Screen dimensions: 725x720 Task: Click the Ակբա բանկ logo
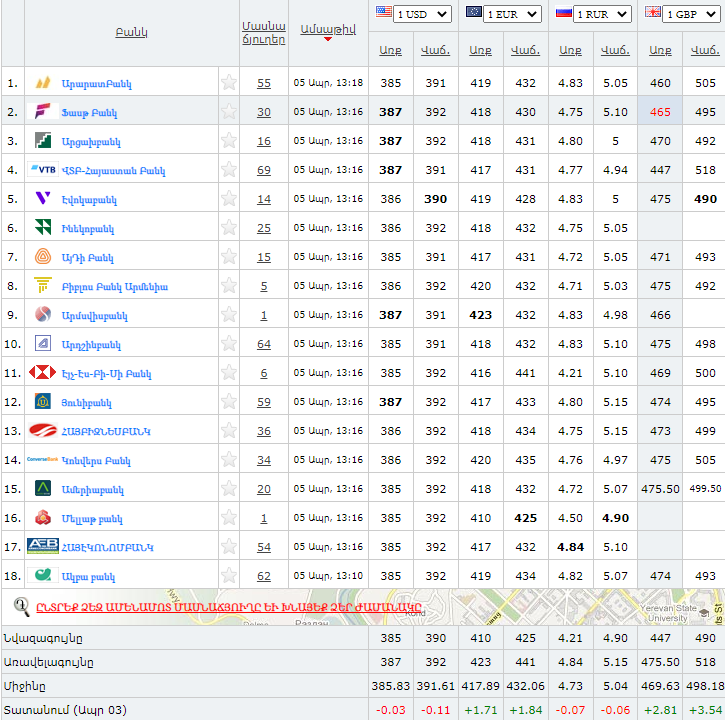tap(43, 575)
